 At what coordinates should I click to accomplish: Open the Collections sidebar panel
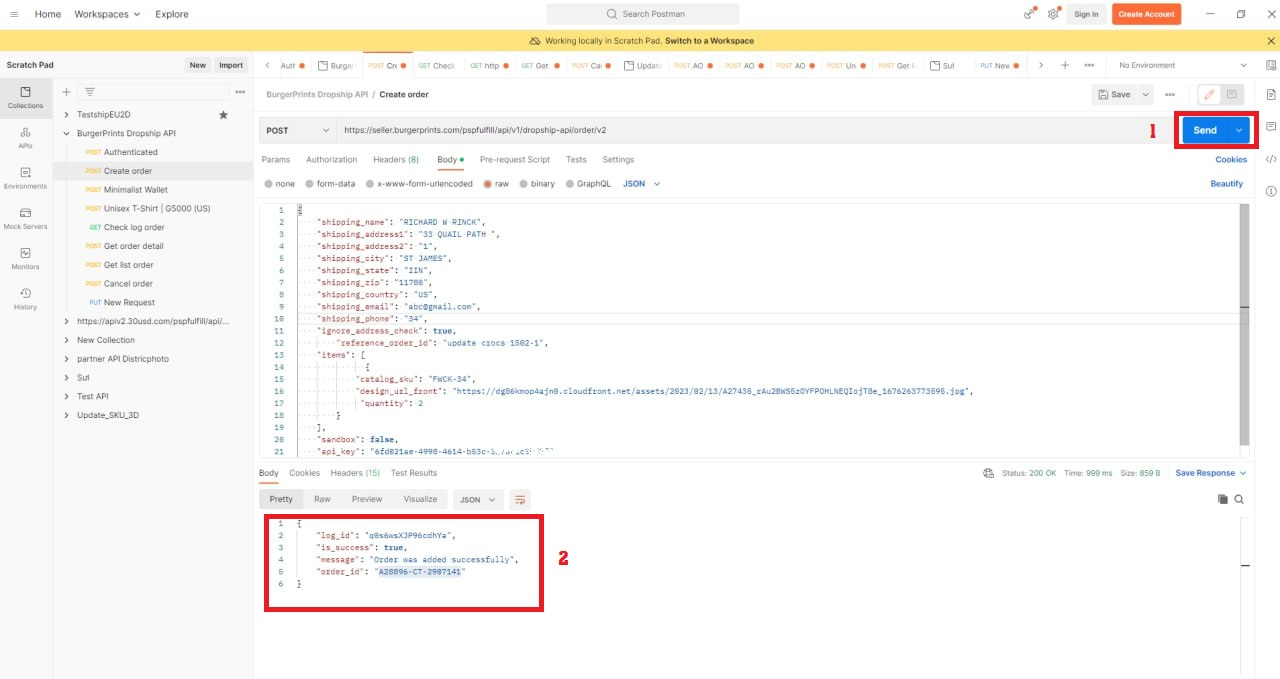click(26, 97)
